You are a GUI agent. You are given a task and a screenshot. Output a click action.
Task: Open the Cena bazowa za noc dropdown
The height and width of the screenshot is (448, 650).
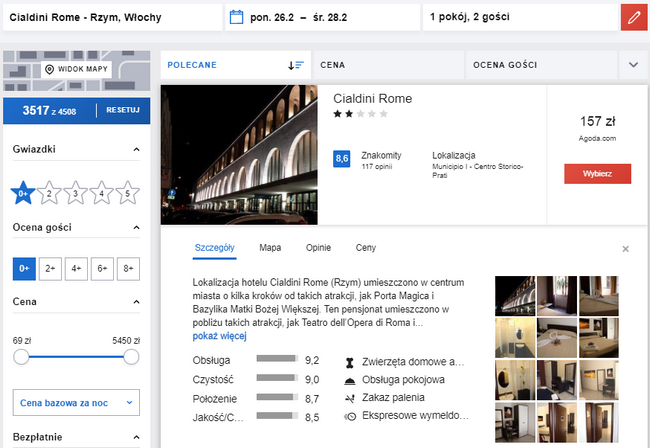76,402
